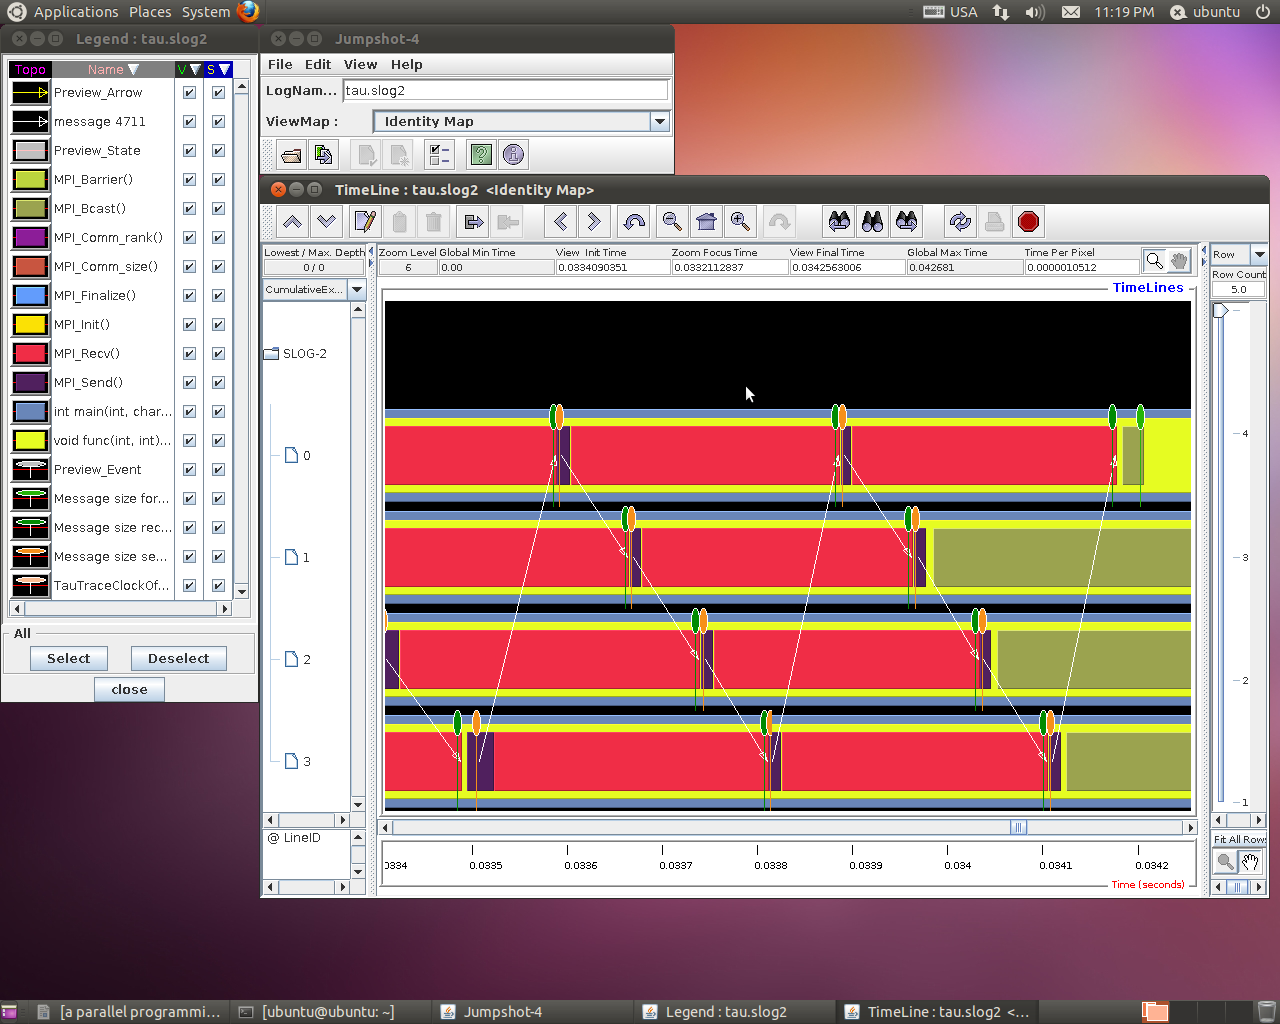
Task: Click the Topo column header
Action: tap(30, 70)
